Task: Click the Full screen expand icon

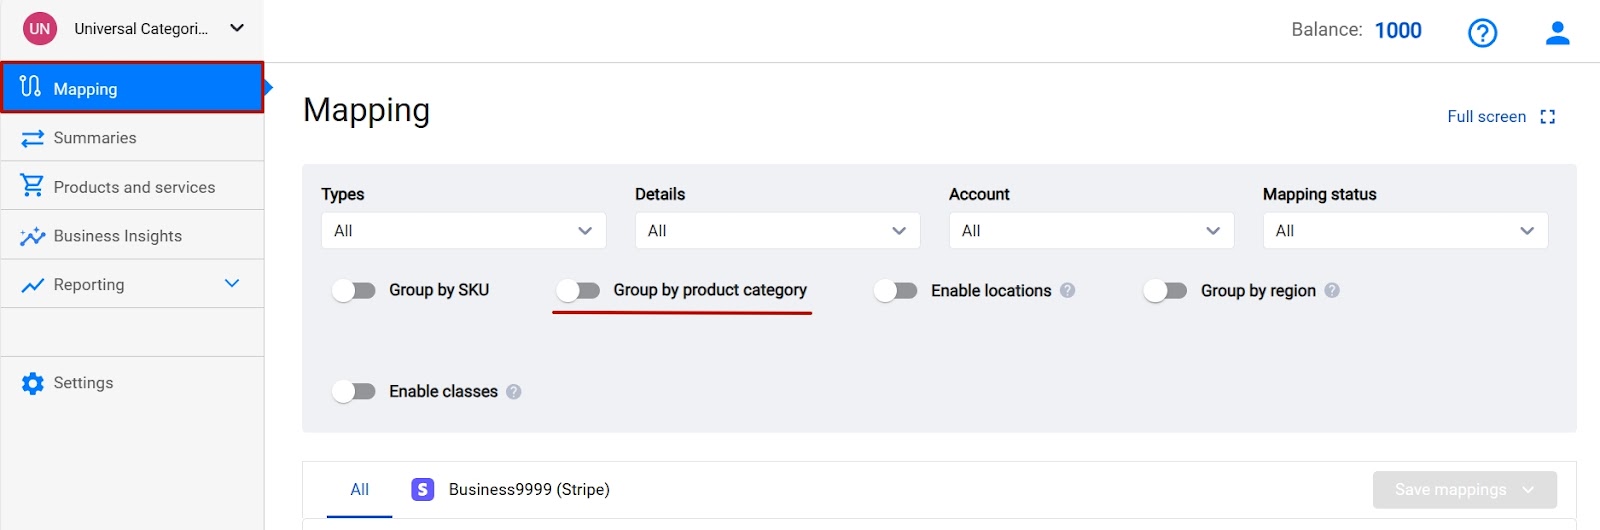Action: (1548, 117)
